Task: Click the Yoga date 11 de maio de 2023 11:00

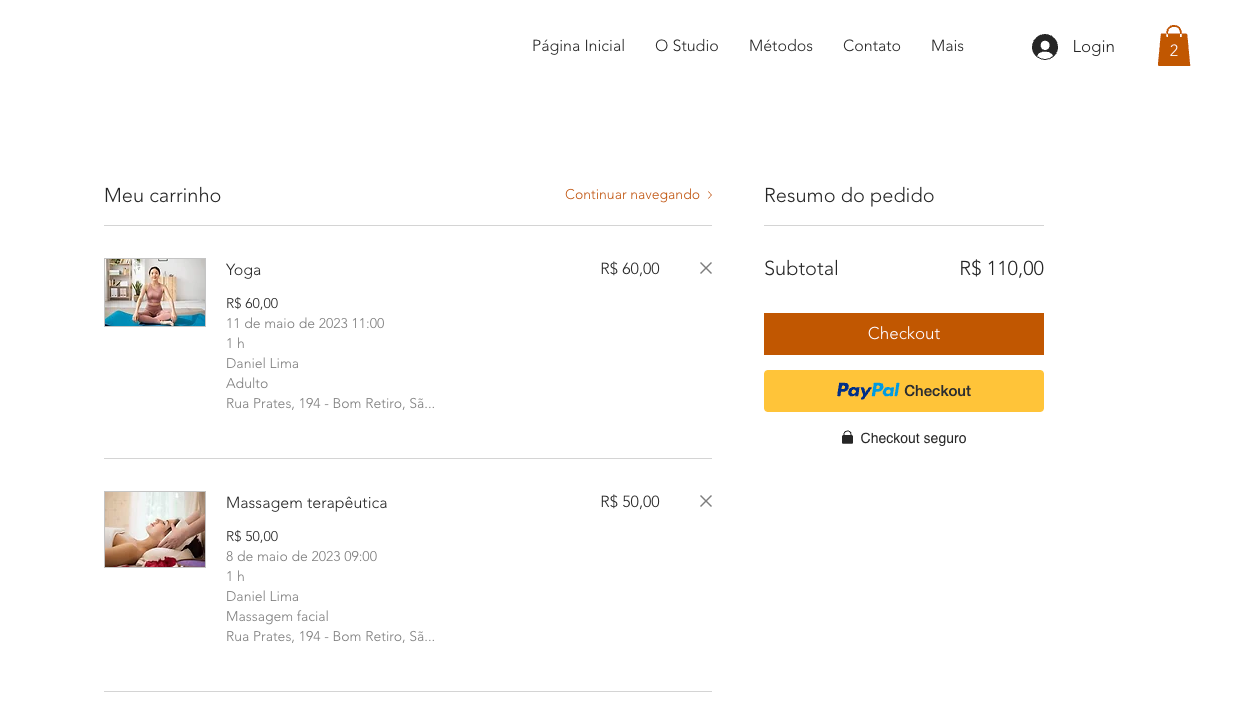Action: [x=305, y=323]
